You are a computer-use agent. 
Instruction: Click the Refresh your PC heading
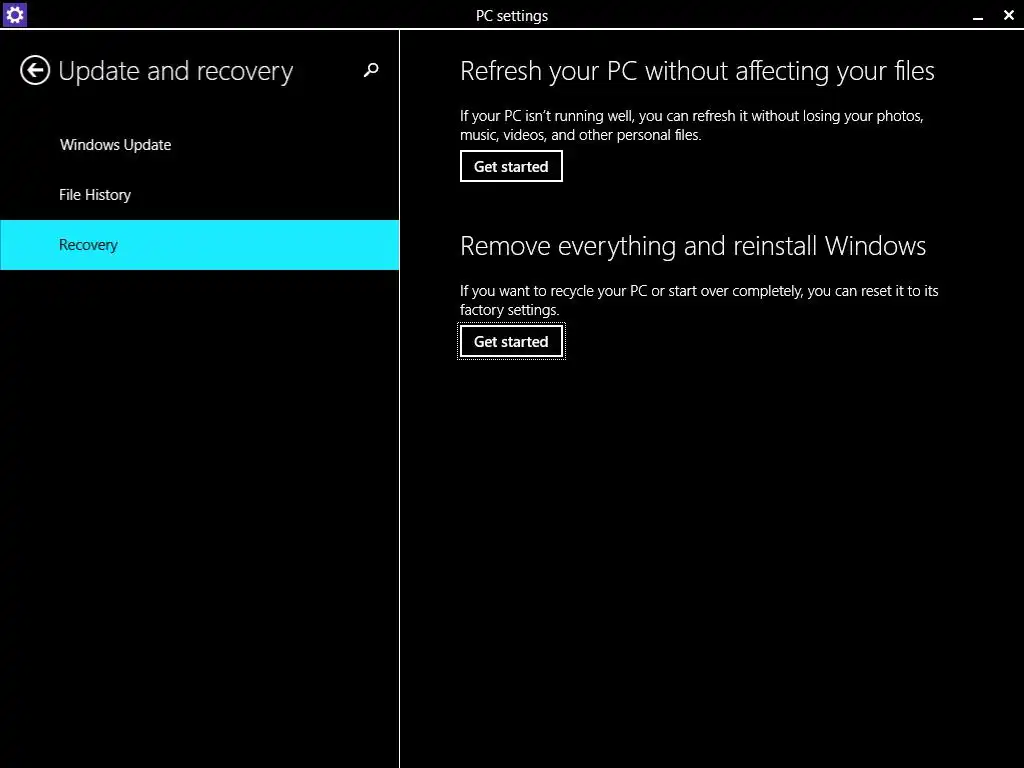coord(697,71)
